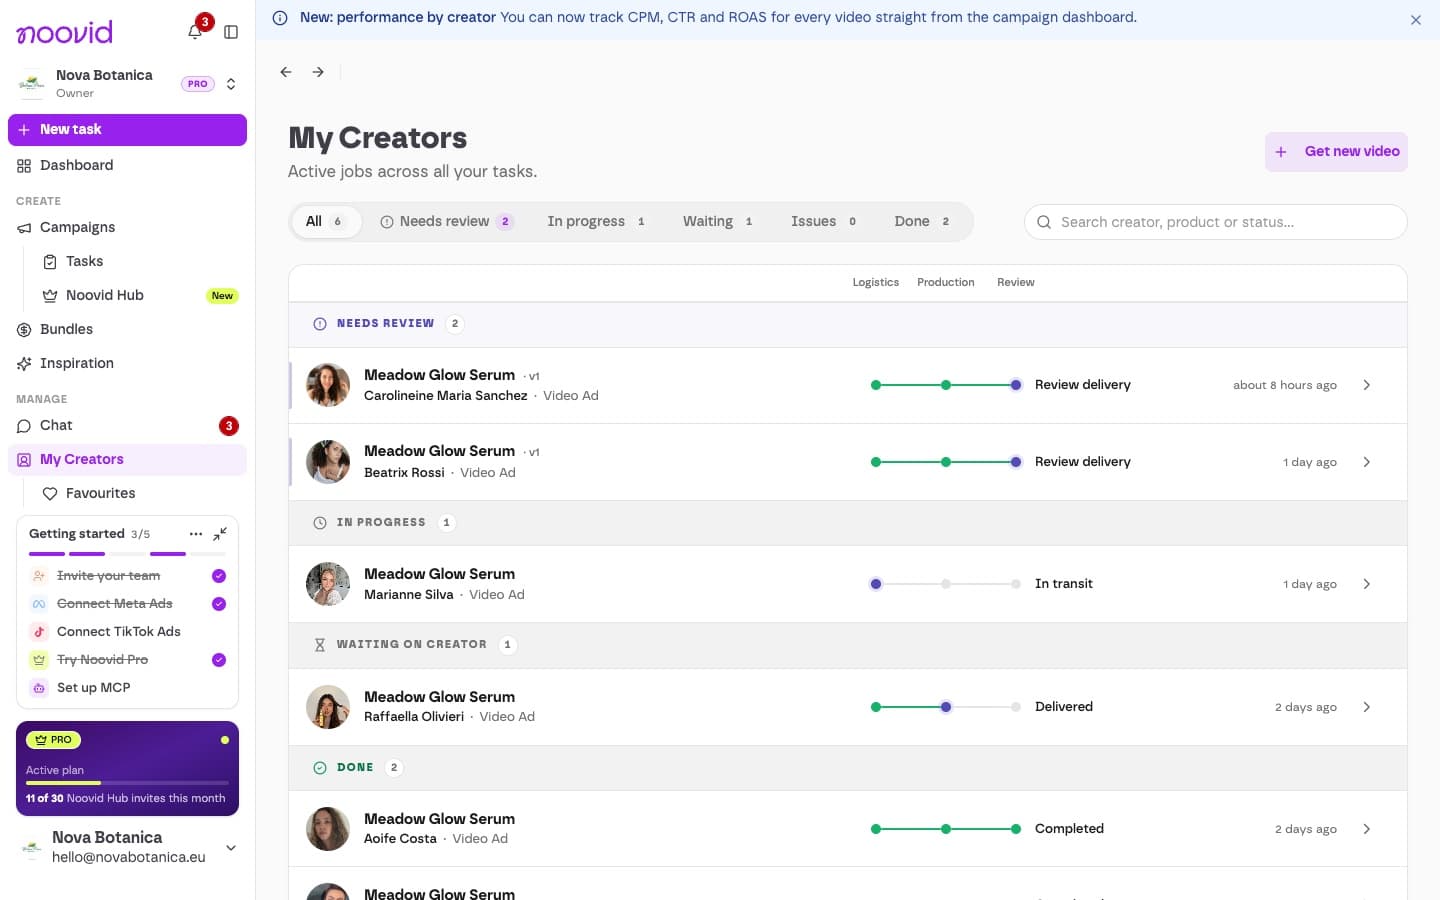The width and height of the screenshot is (1440, 900).
Task: Click Beatrix Rossi's avatar thumbnail
Action: [x=328, y=462]
